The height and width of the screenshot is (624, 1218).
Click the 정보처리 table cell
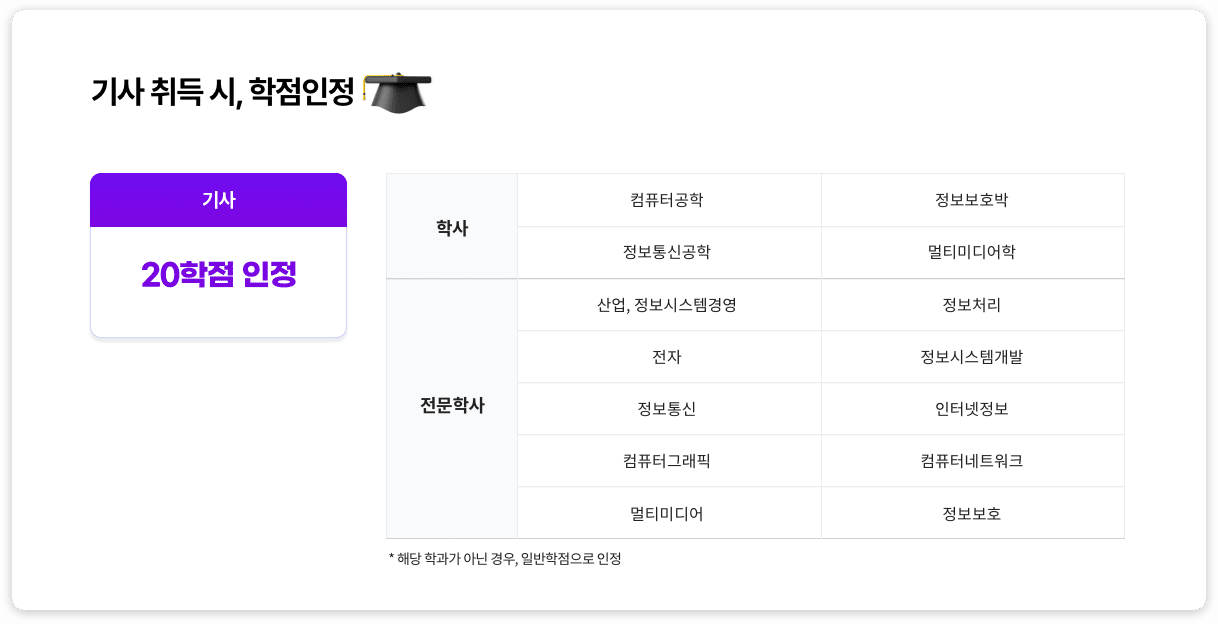click(971, 305)
